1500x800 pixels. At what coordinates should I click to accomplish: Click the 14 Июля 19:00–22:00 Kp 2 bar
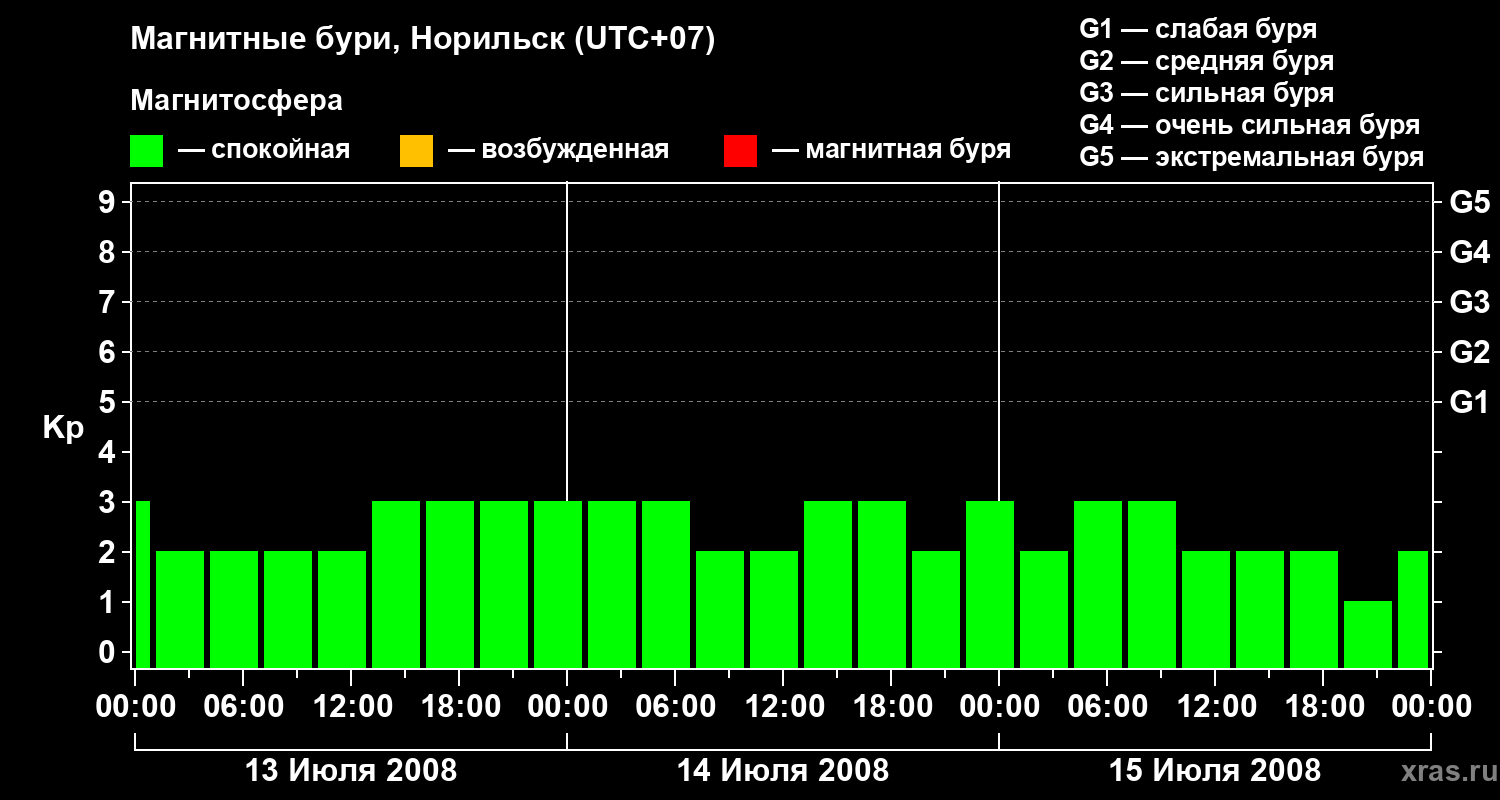(936, 609)
